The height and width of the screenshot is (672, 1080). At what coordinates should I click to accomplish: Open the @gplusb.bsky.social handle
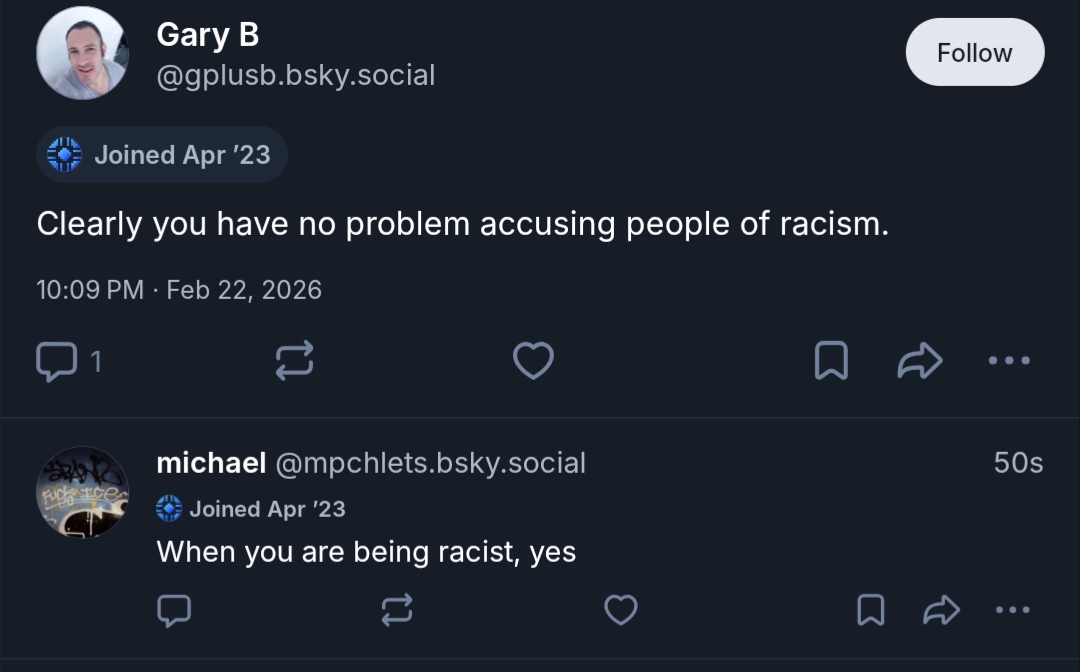click(296, 75)
